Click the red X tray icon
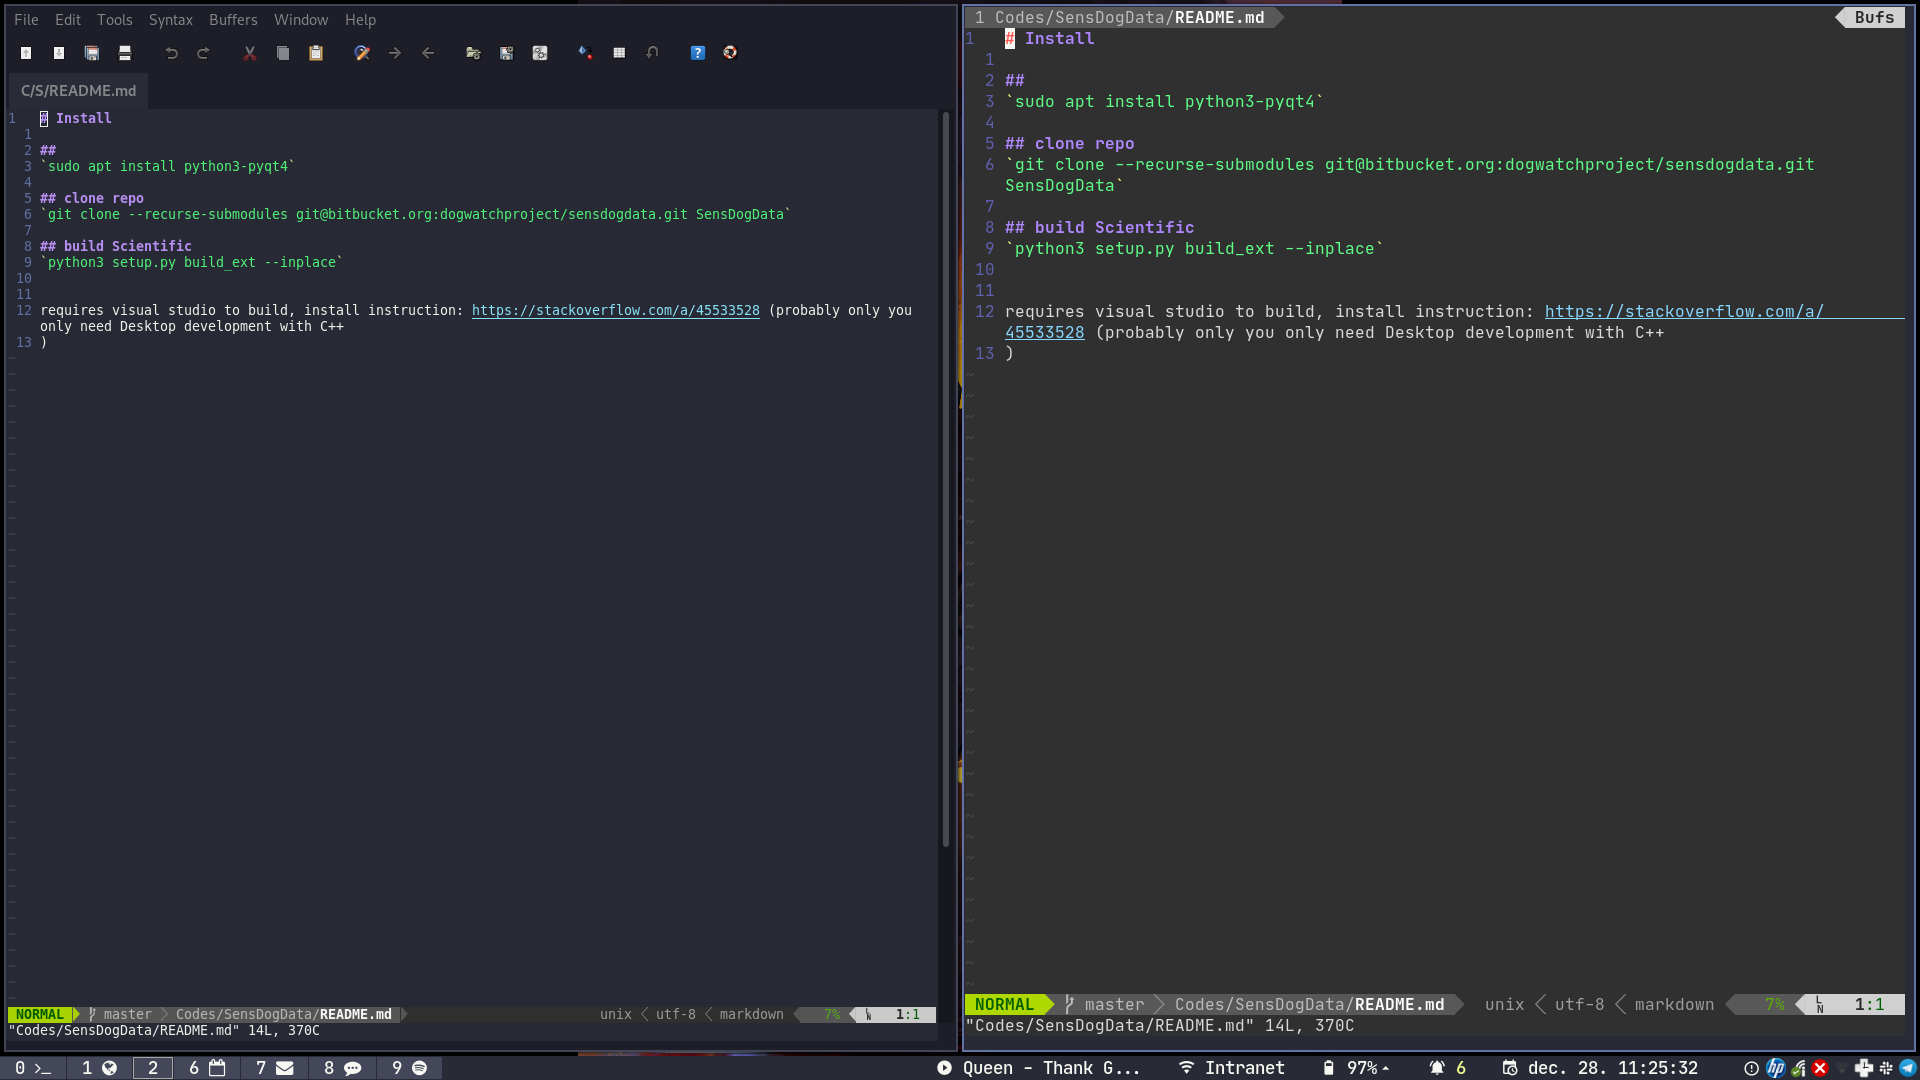The image size is (1920, 1080). click(1820, 1068)
